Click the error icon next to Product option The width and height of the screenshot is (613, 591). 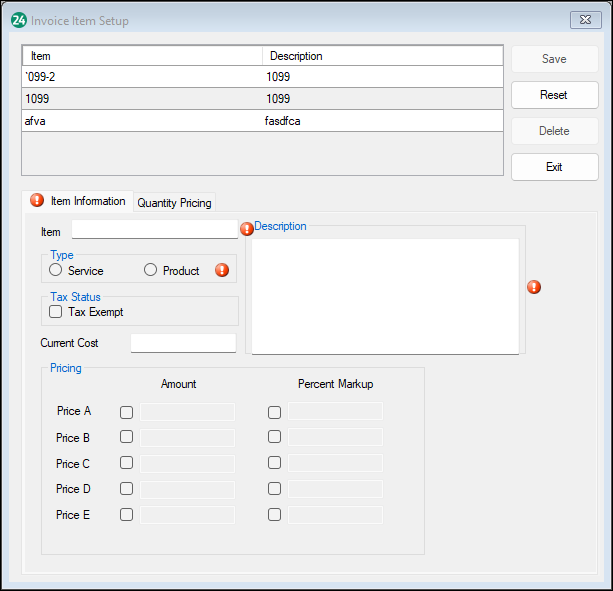click(x=222, y=270)
